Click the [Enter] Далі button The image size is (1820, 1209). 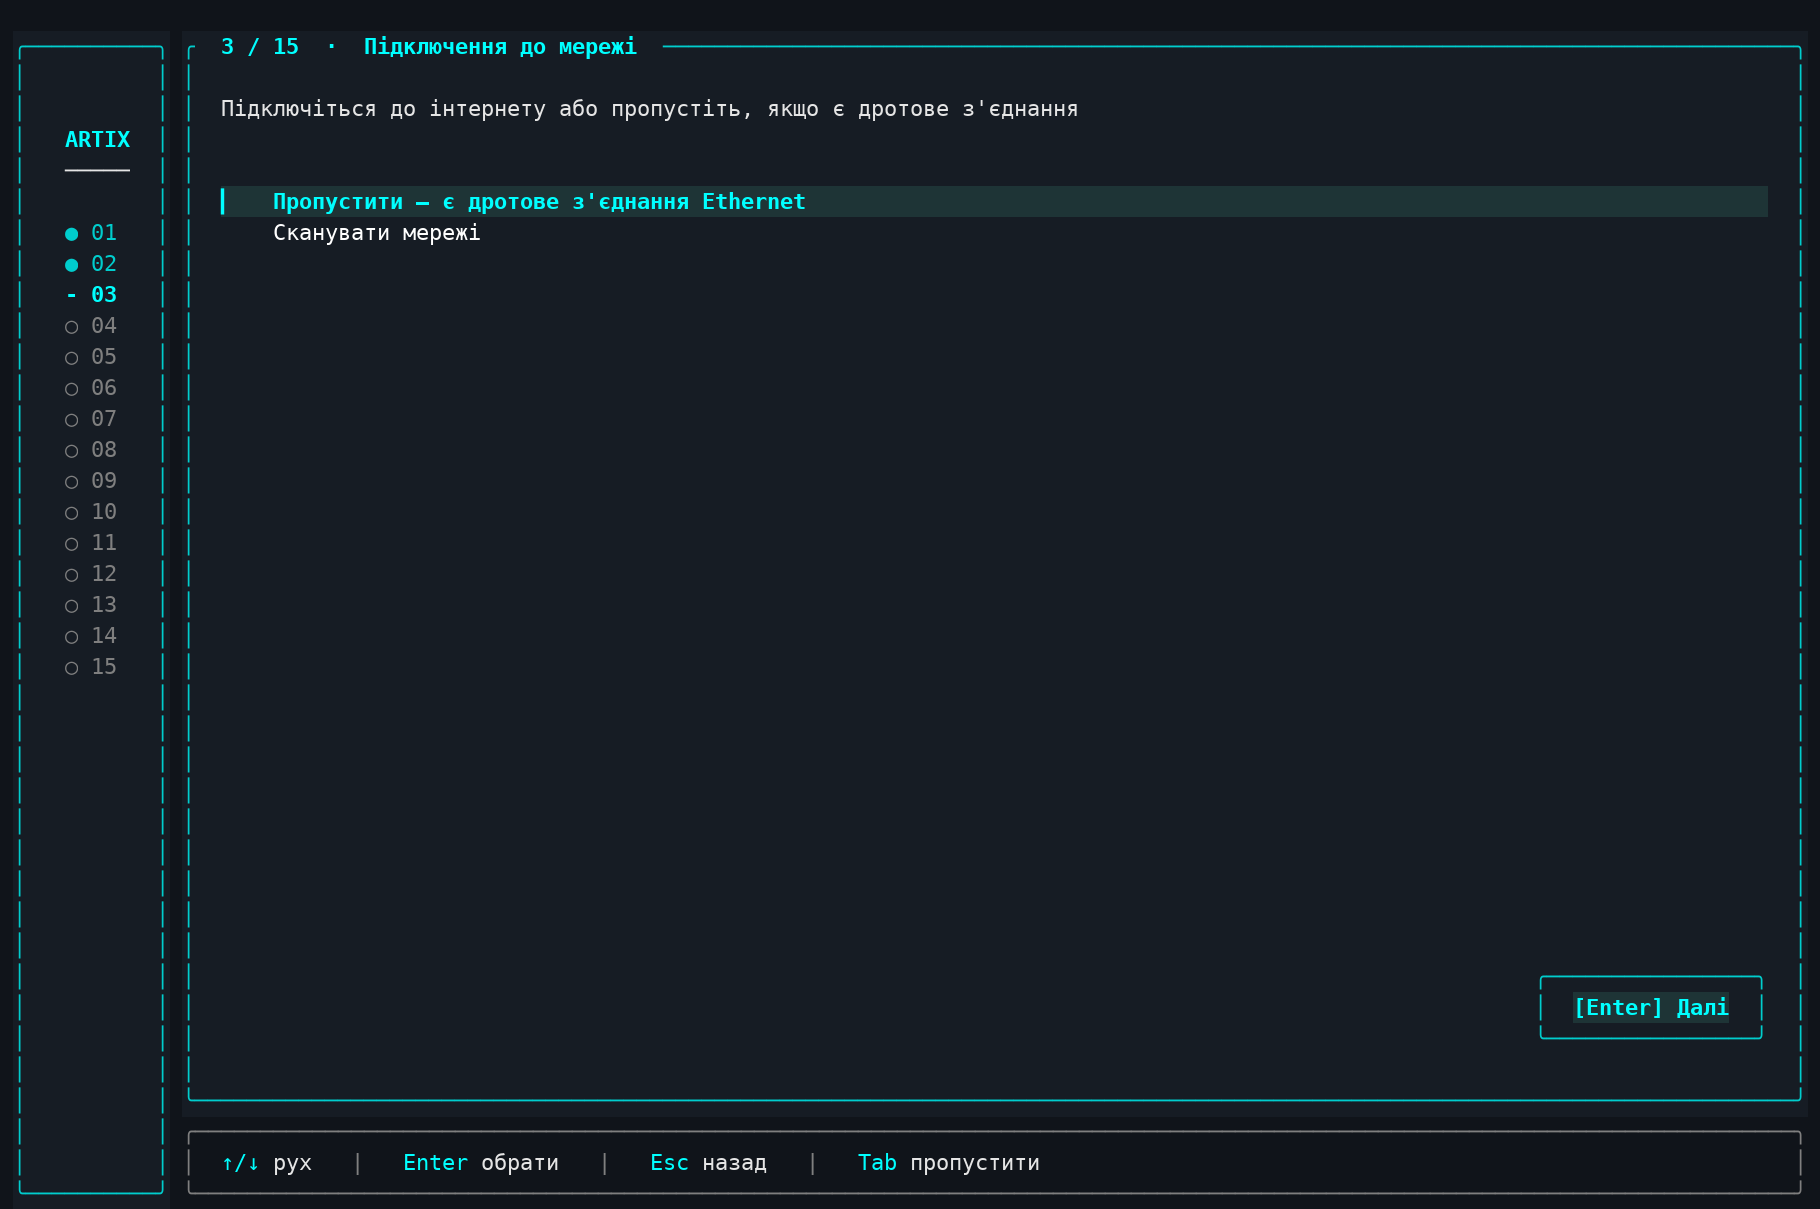(1651, 1007)
